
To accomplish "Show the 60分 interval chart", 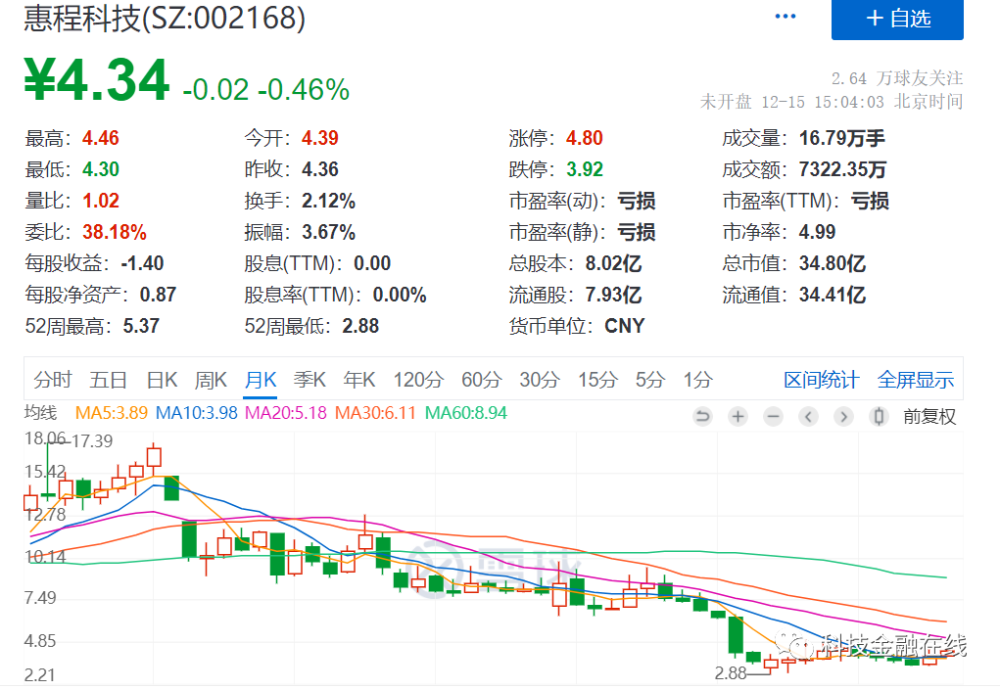I will pos(482,380).
